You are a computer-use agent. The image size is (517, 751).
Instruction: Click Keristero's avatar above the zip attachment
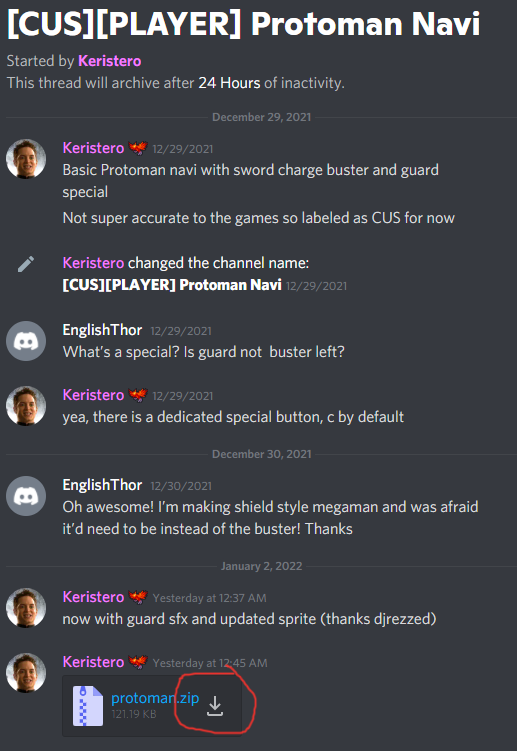click(x=26, y=672)
